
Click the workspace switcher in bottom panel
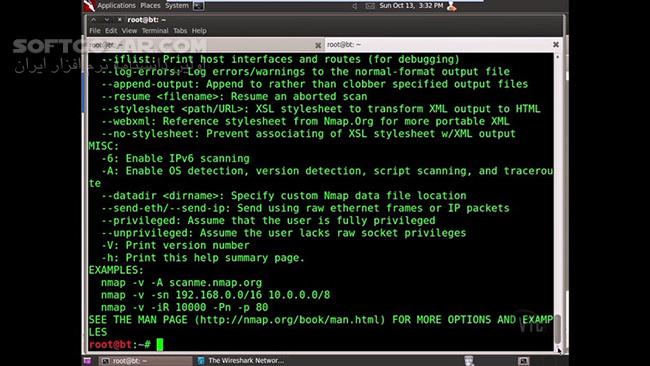524,361
